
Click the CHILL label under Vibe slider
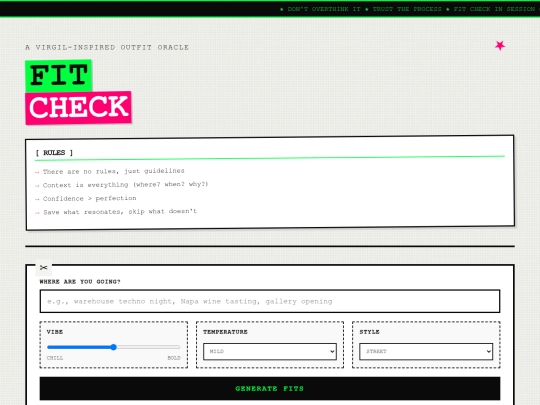[x=55, y=358]
